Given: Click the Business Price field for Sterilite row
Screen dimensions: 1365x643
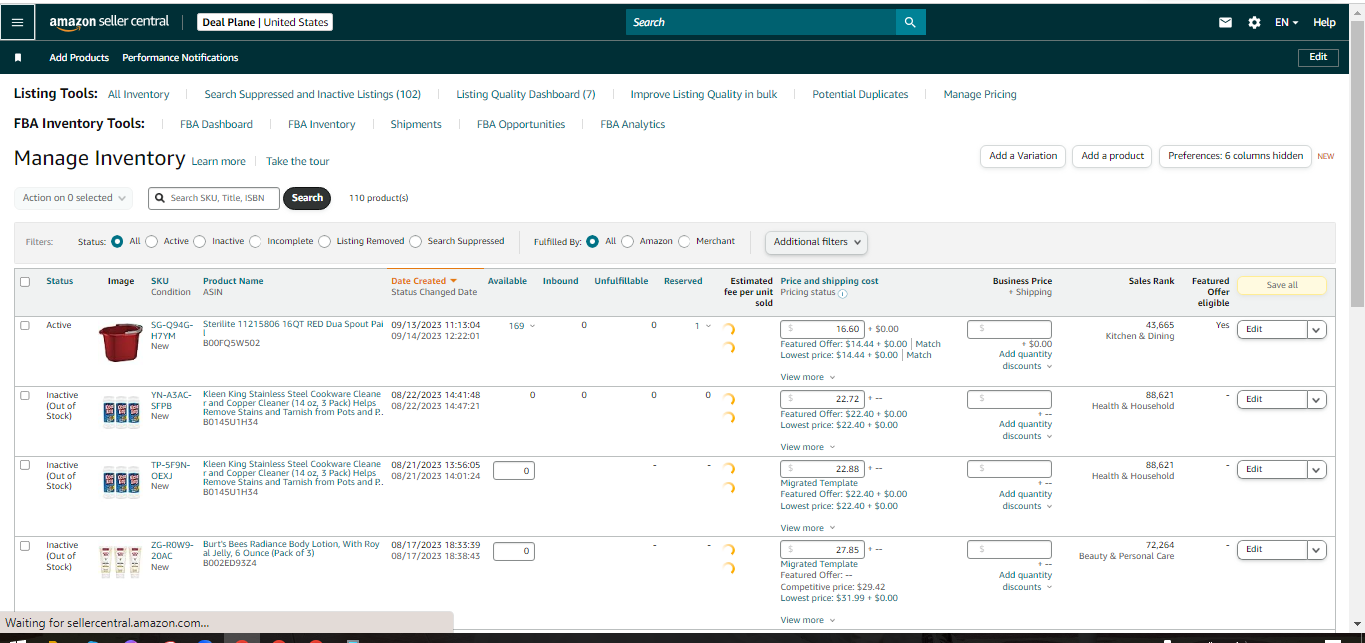Looking at the screenshot, I should tap(1009, 329).
